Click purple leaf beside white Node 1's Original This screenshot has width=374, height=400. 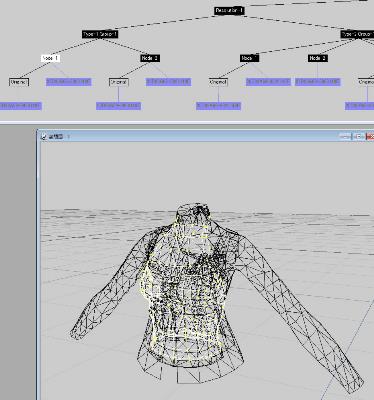point(69,82)
